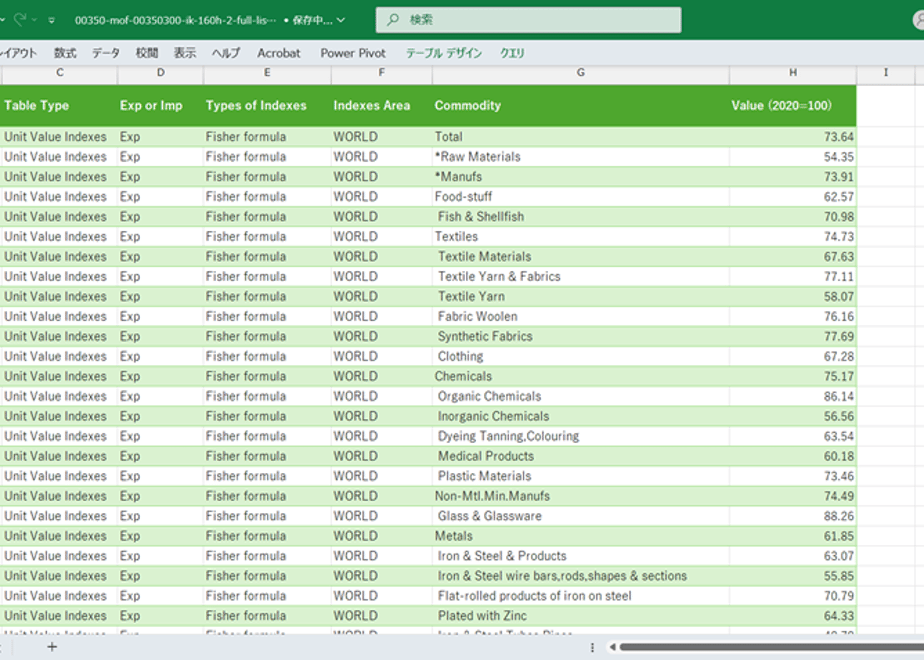Open the Power Pivot tab

coord(353,53)
